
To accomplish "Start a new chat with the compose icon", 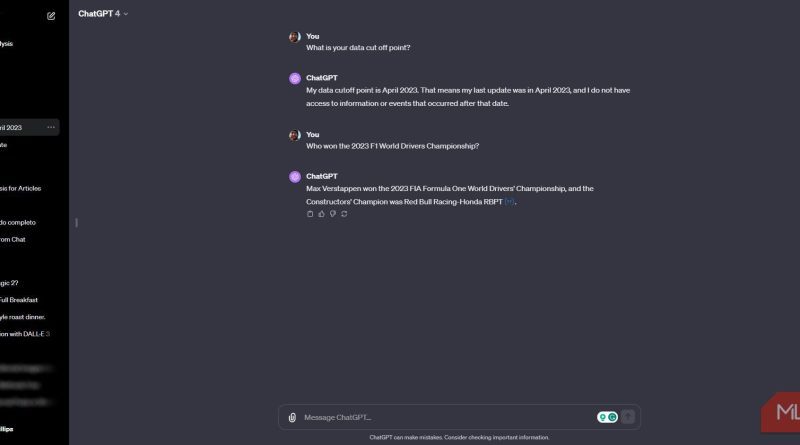I will pyautogui.click(x=51, y=16).
